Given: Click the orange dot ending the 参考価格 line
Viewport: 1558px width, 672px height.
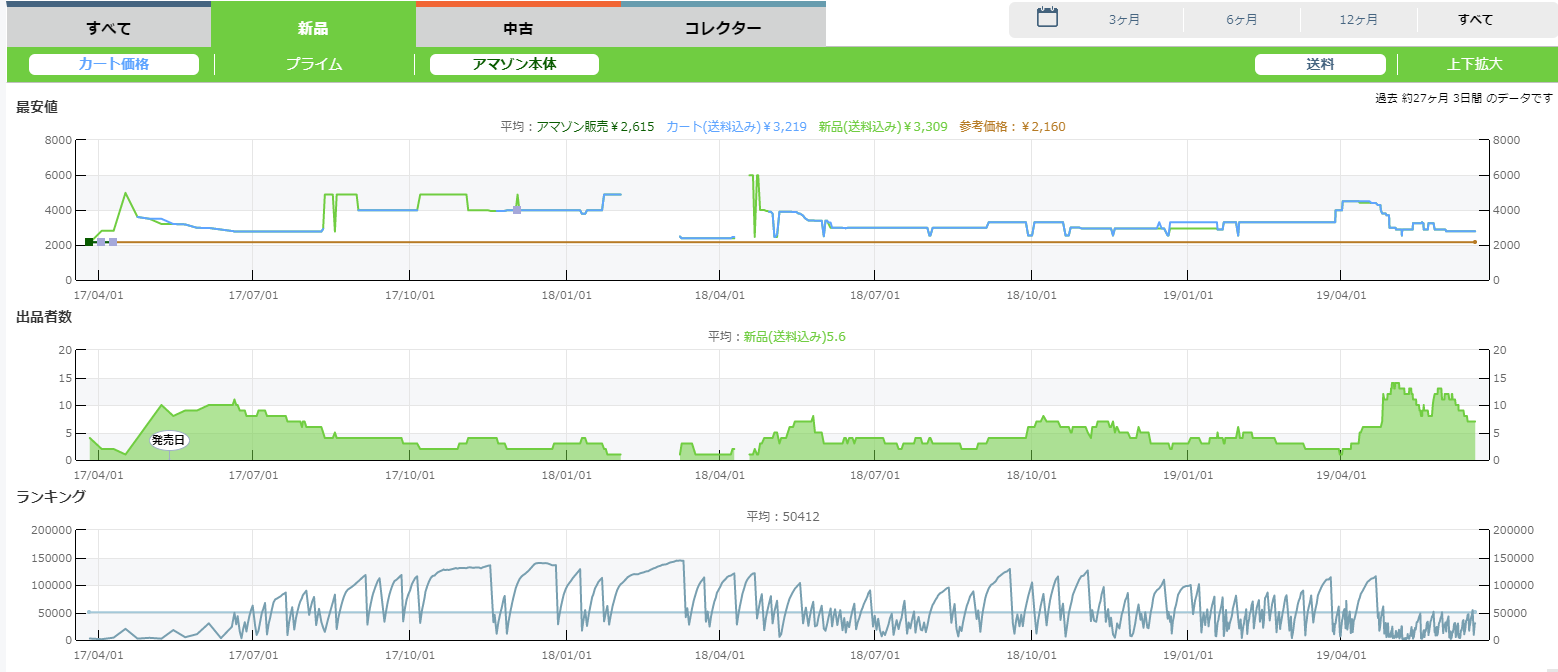Looking at the screenshot, I should click(1474, 242).
